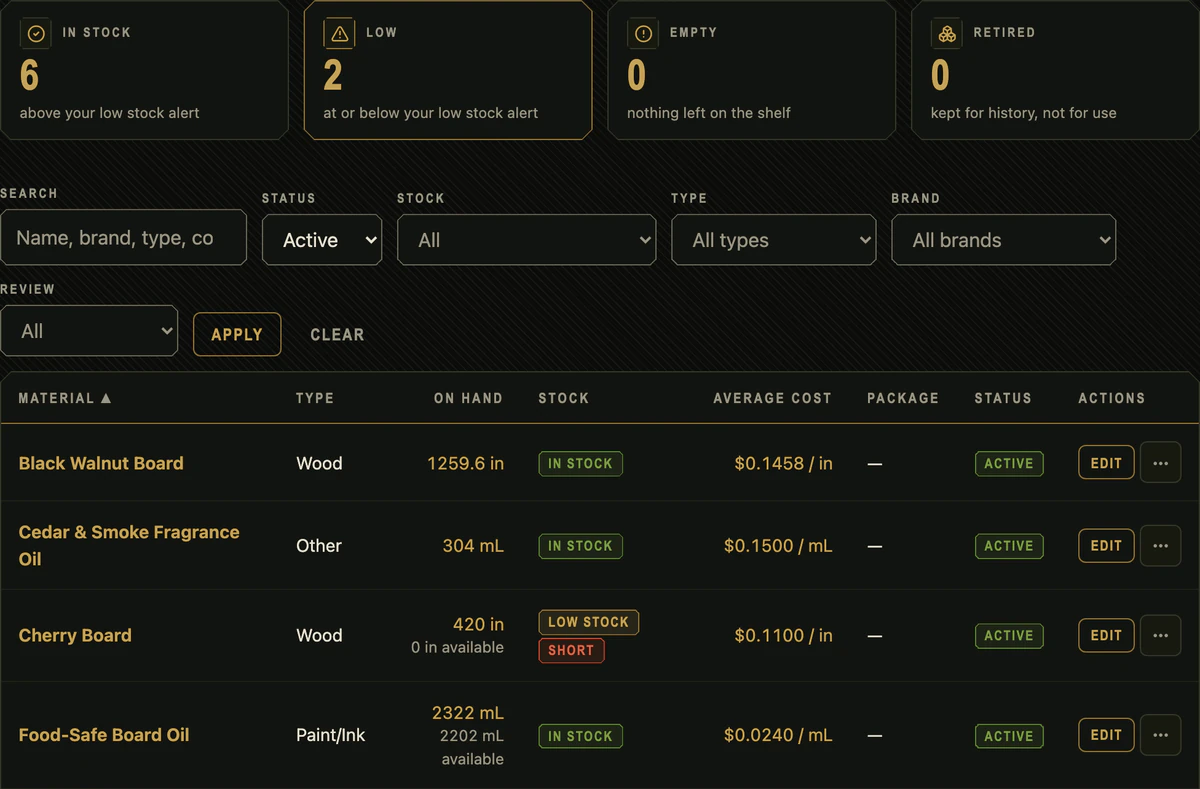Click the Apply button
Screen dimensions: 1200x789
click(237, 335)
